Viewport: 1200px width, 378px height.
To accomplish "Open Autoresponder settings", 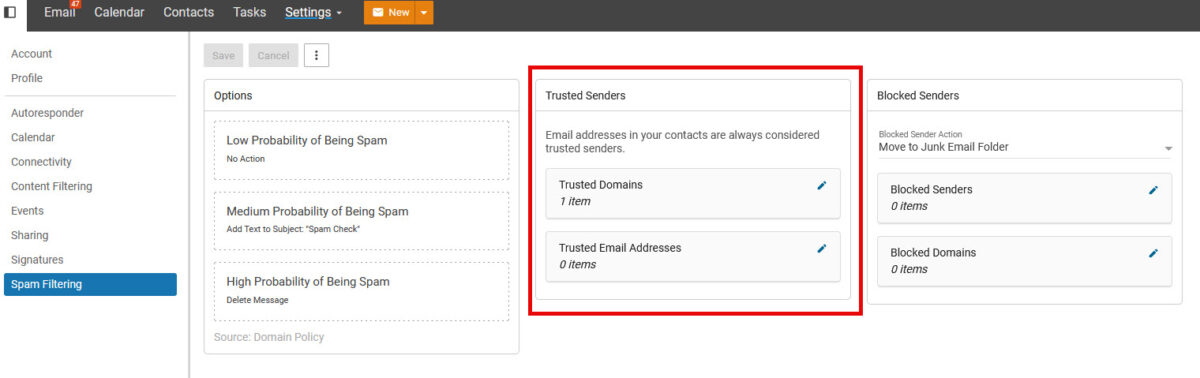I will 47,113.
